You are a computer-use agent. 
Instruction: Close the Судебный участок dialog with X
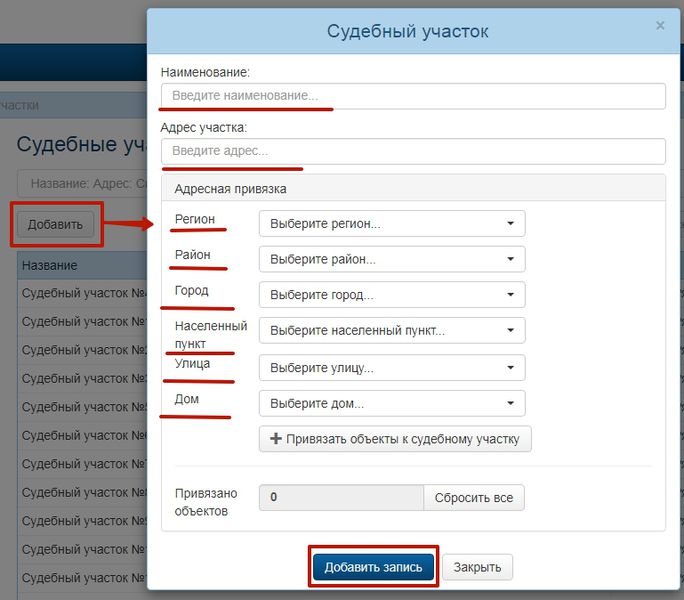[660, 26]
